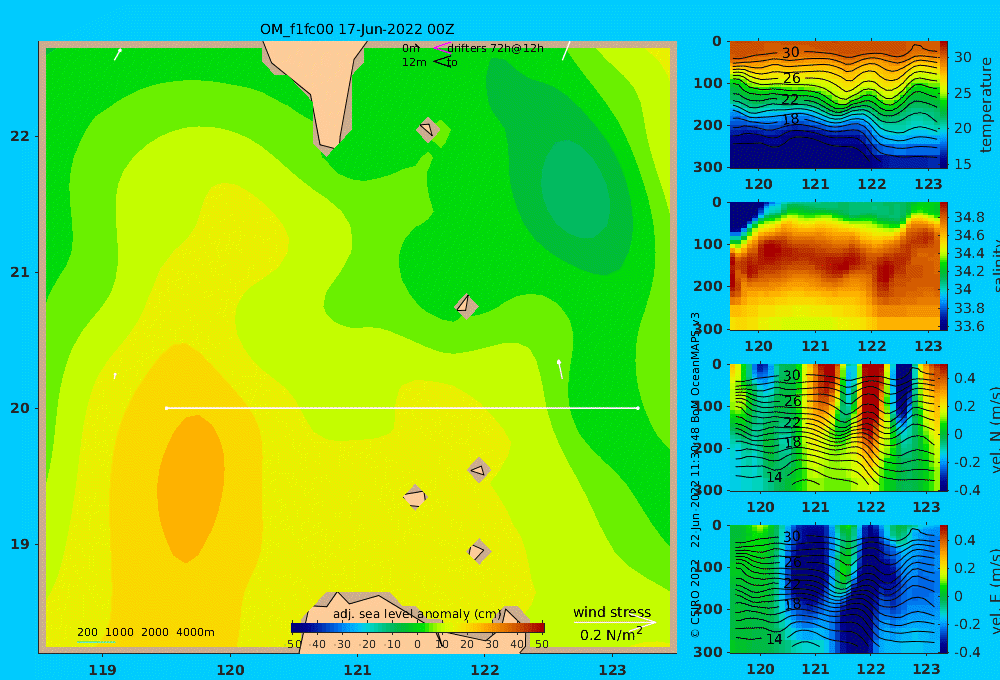Viewport: 1000px width, 680px height.
Task: Click the '34.8' salinity color bar tick
Action: [969, 217]
